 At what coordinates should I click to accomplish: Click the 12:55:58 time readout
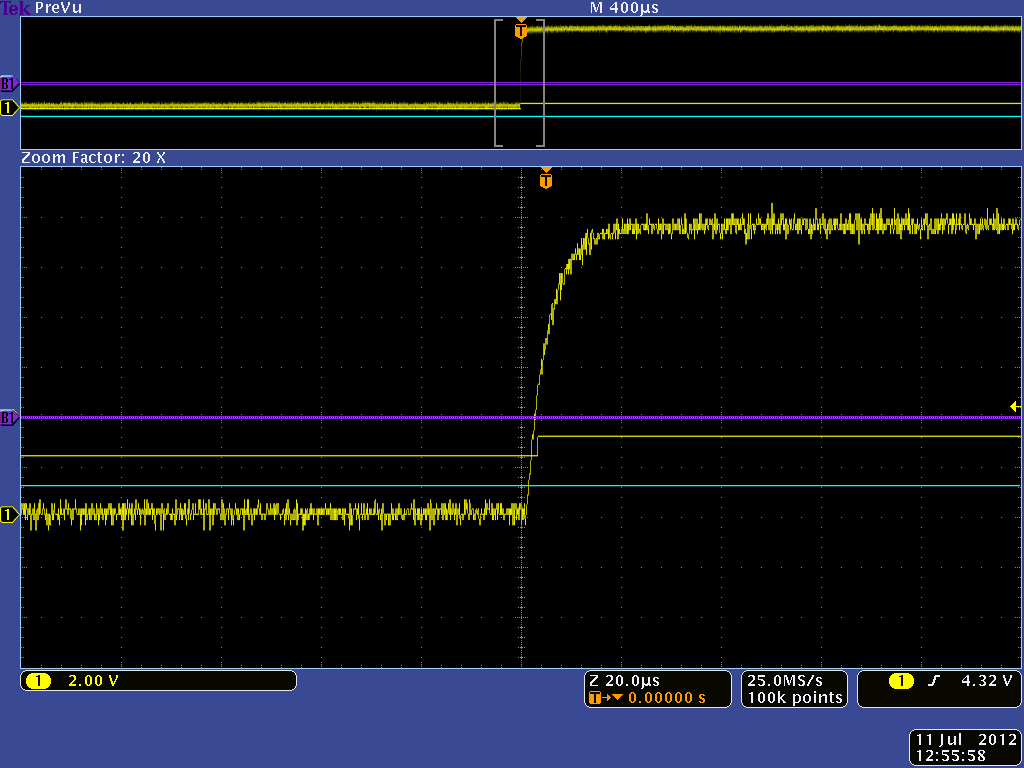[x=951, y=756]
